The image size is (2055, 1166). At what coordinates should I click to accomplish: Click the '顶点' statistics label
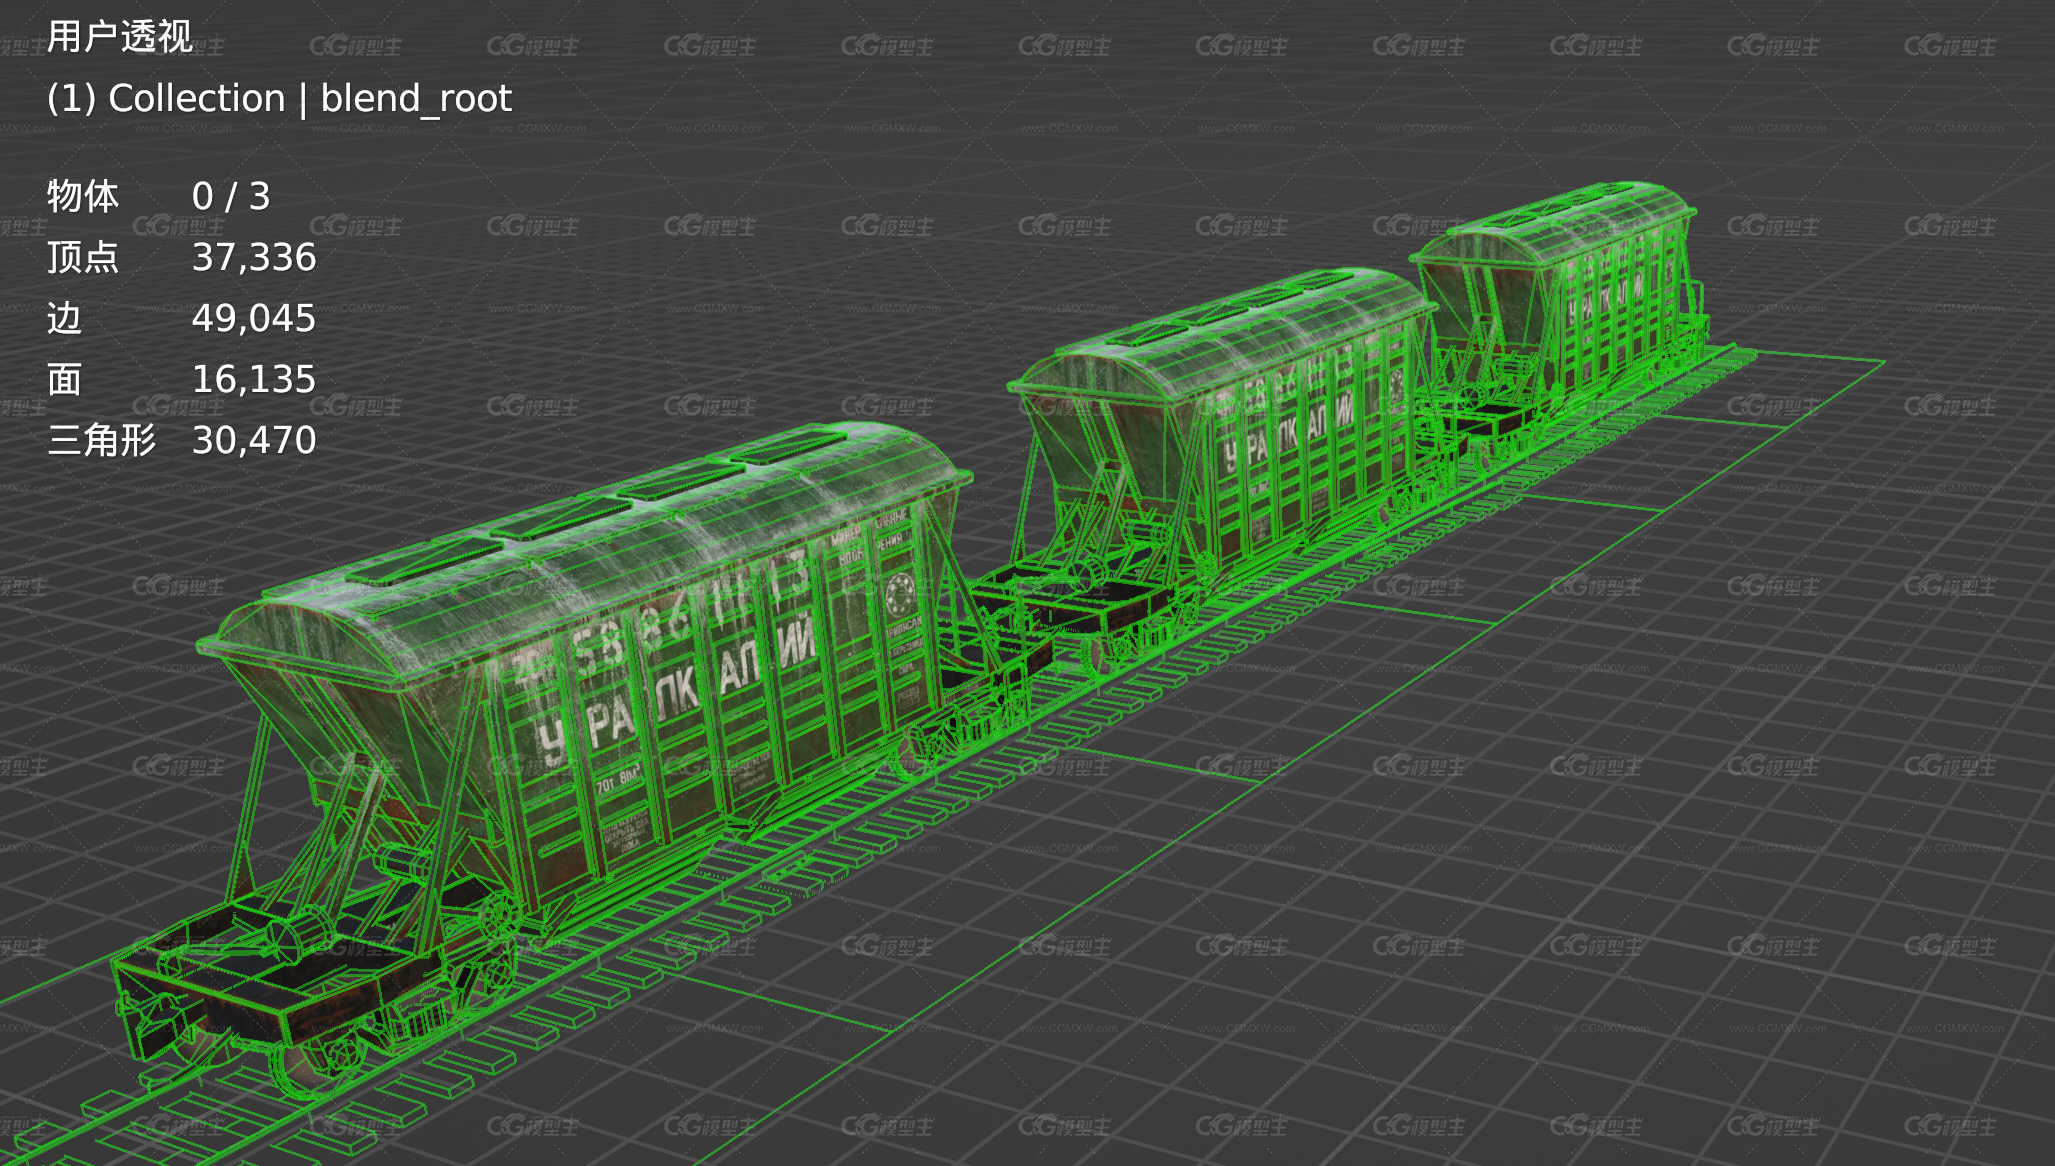point(83,257)
